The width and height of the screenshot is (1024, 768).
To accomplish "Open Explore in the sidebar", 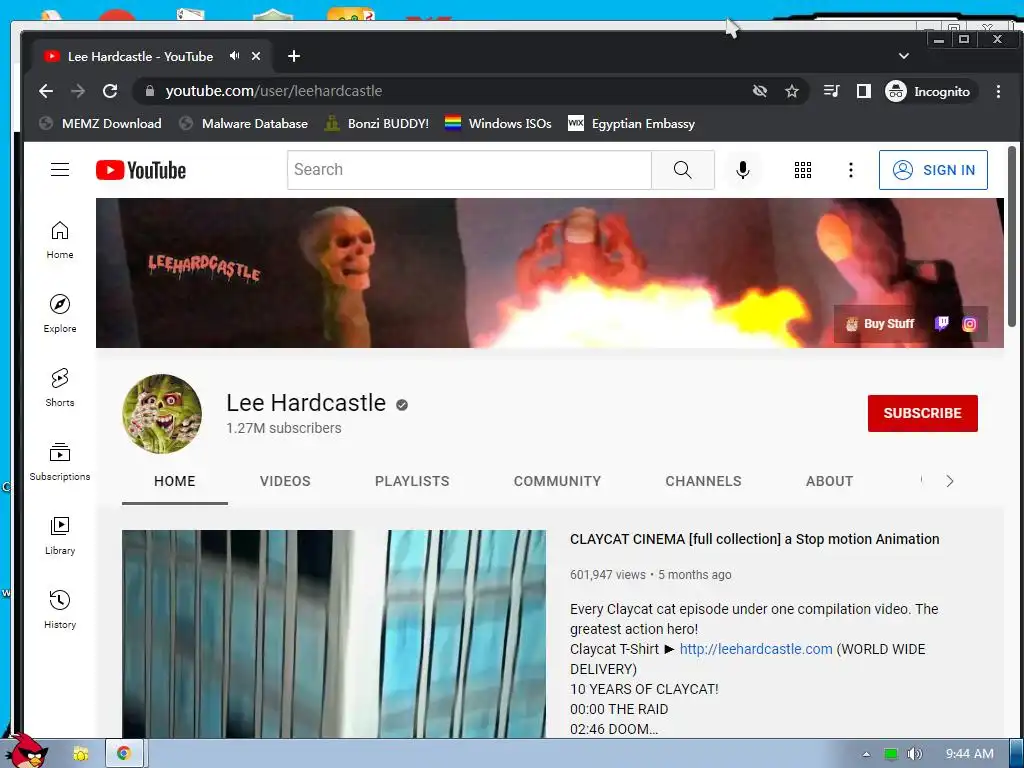I will click(x=60, y=314).
